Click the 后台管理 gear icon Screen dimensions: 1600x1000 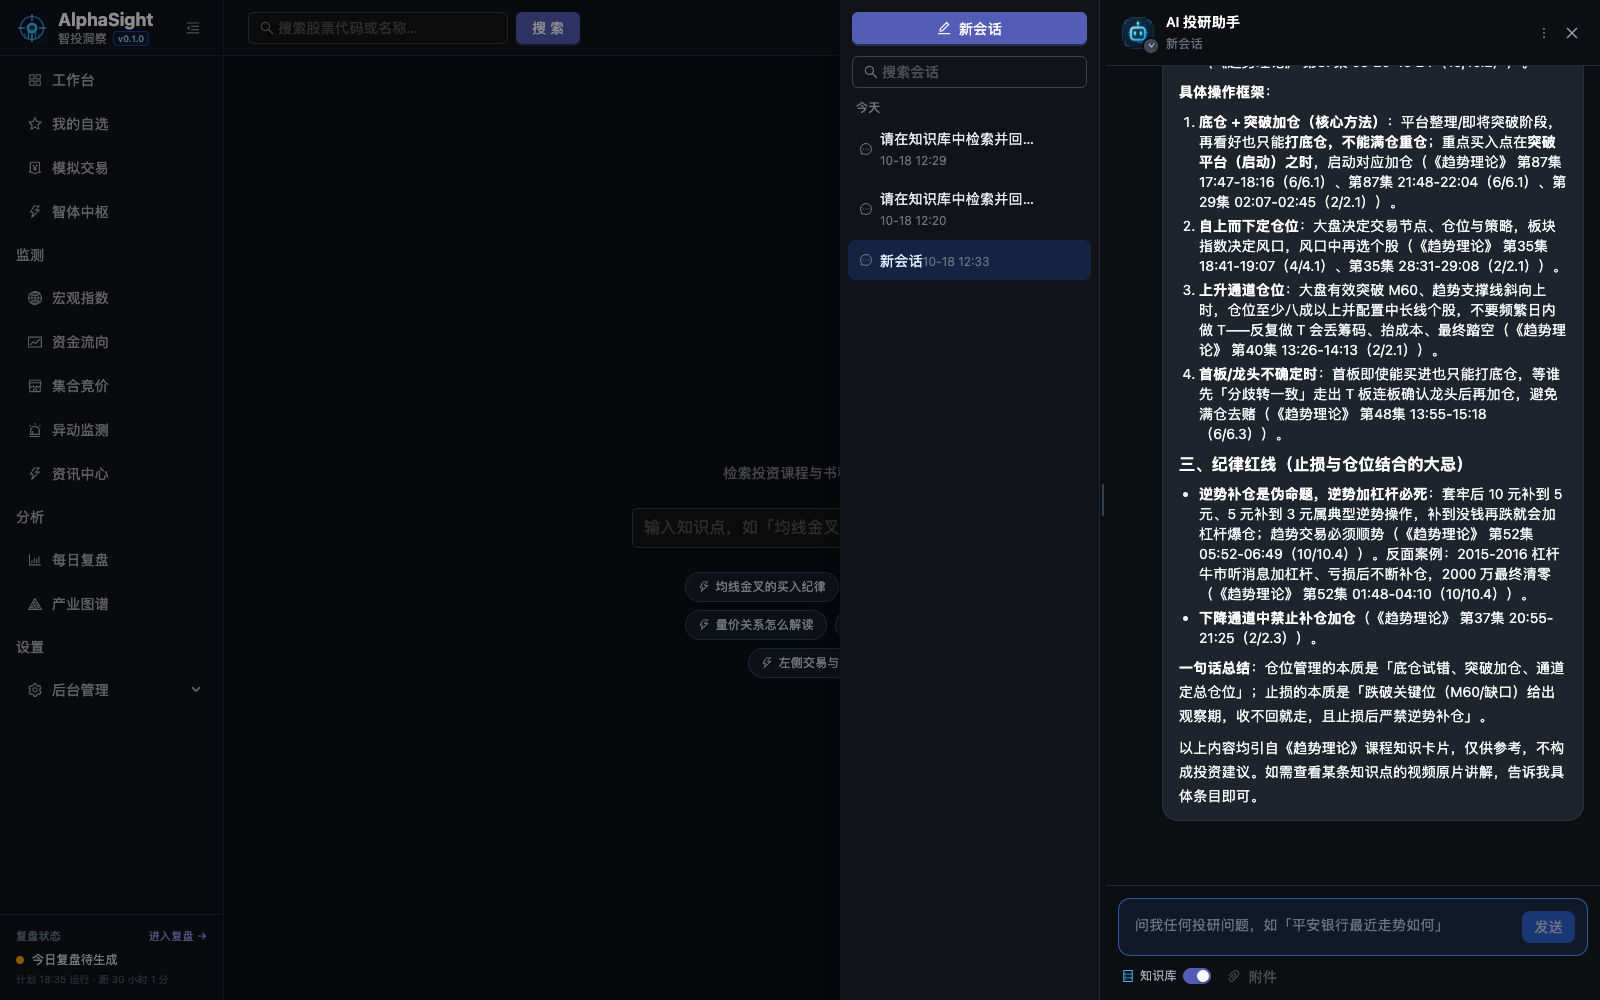click(35, 690)
